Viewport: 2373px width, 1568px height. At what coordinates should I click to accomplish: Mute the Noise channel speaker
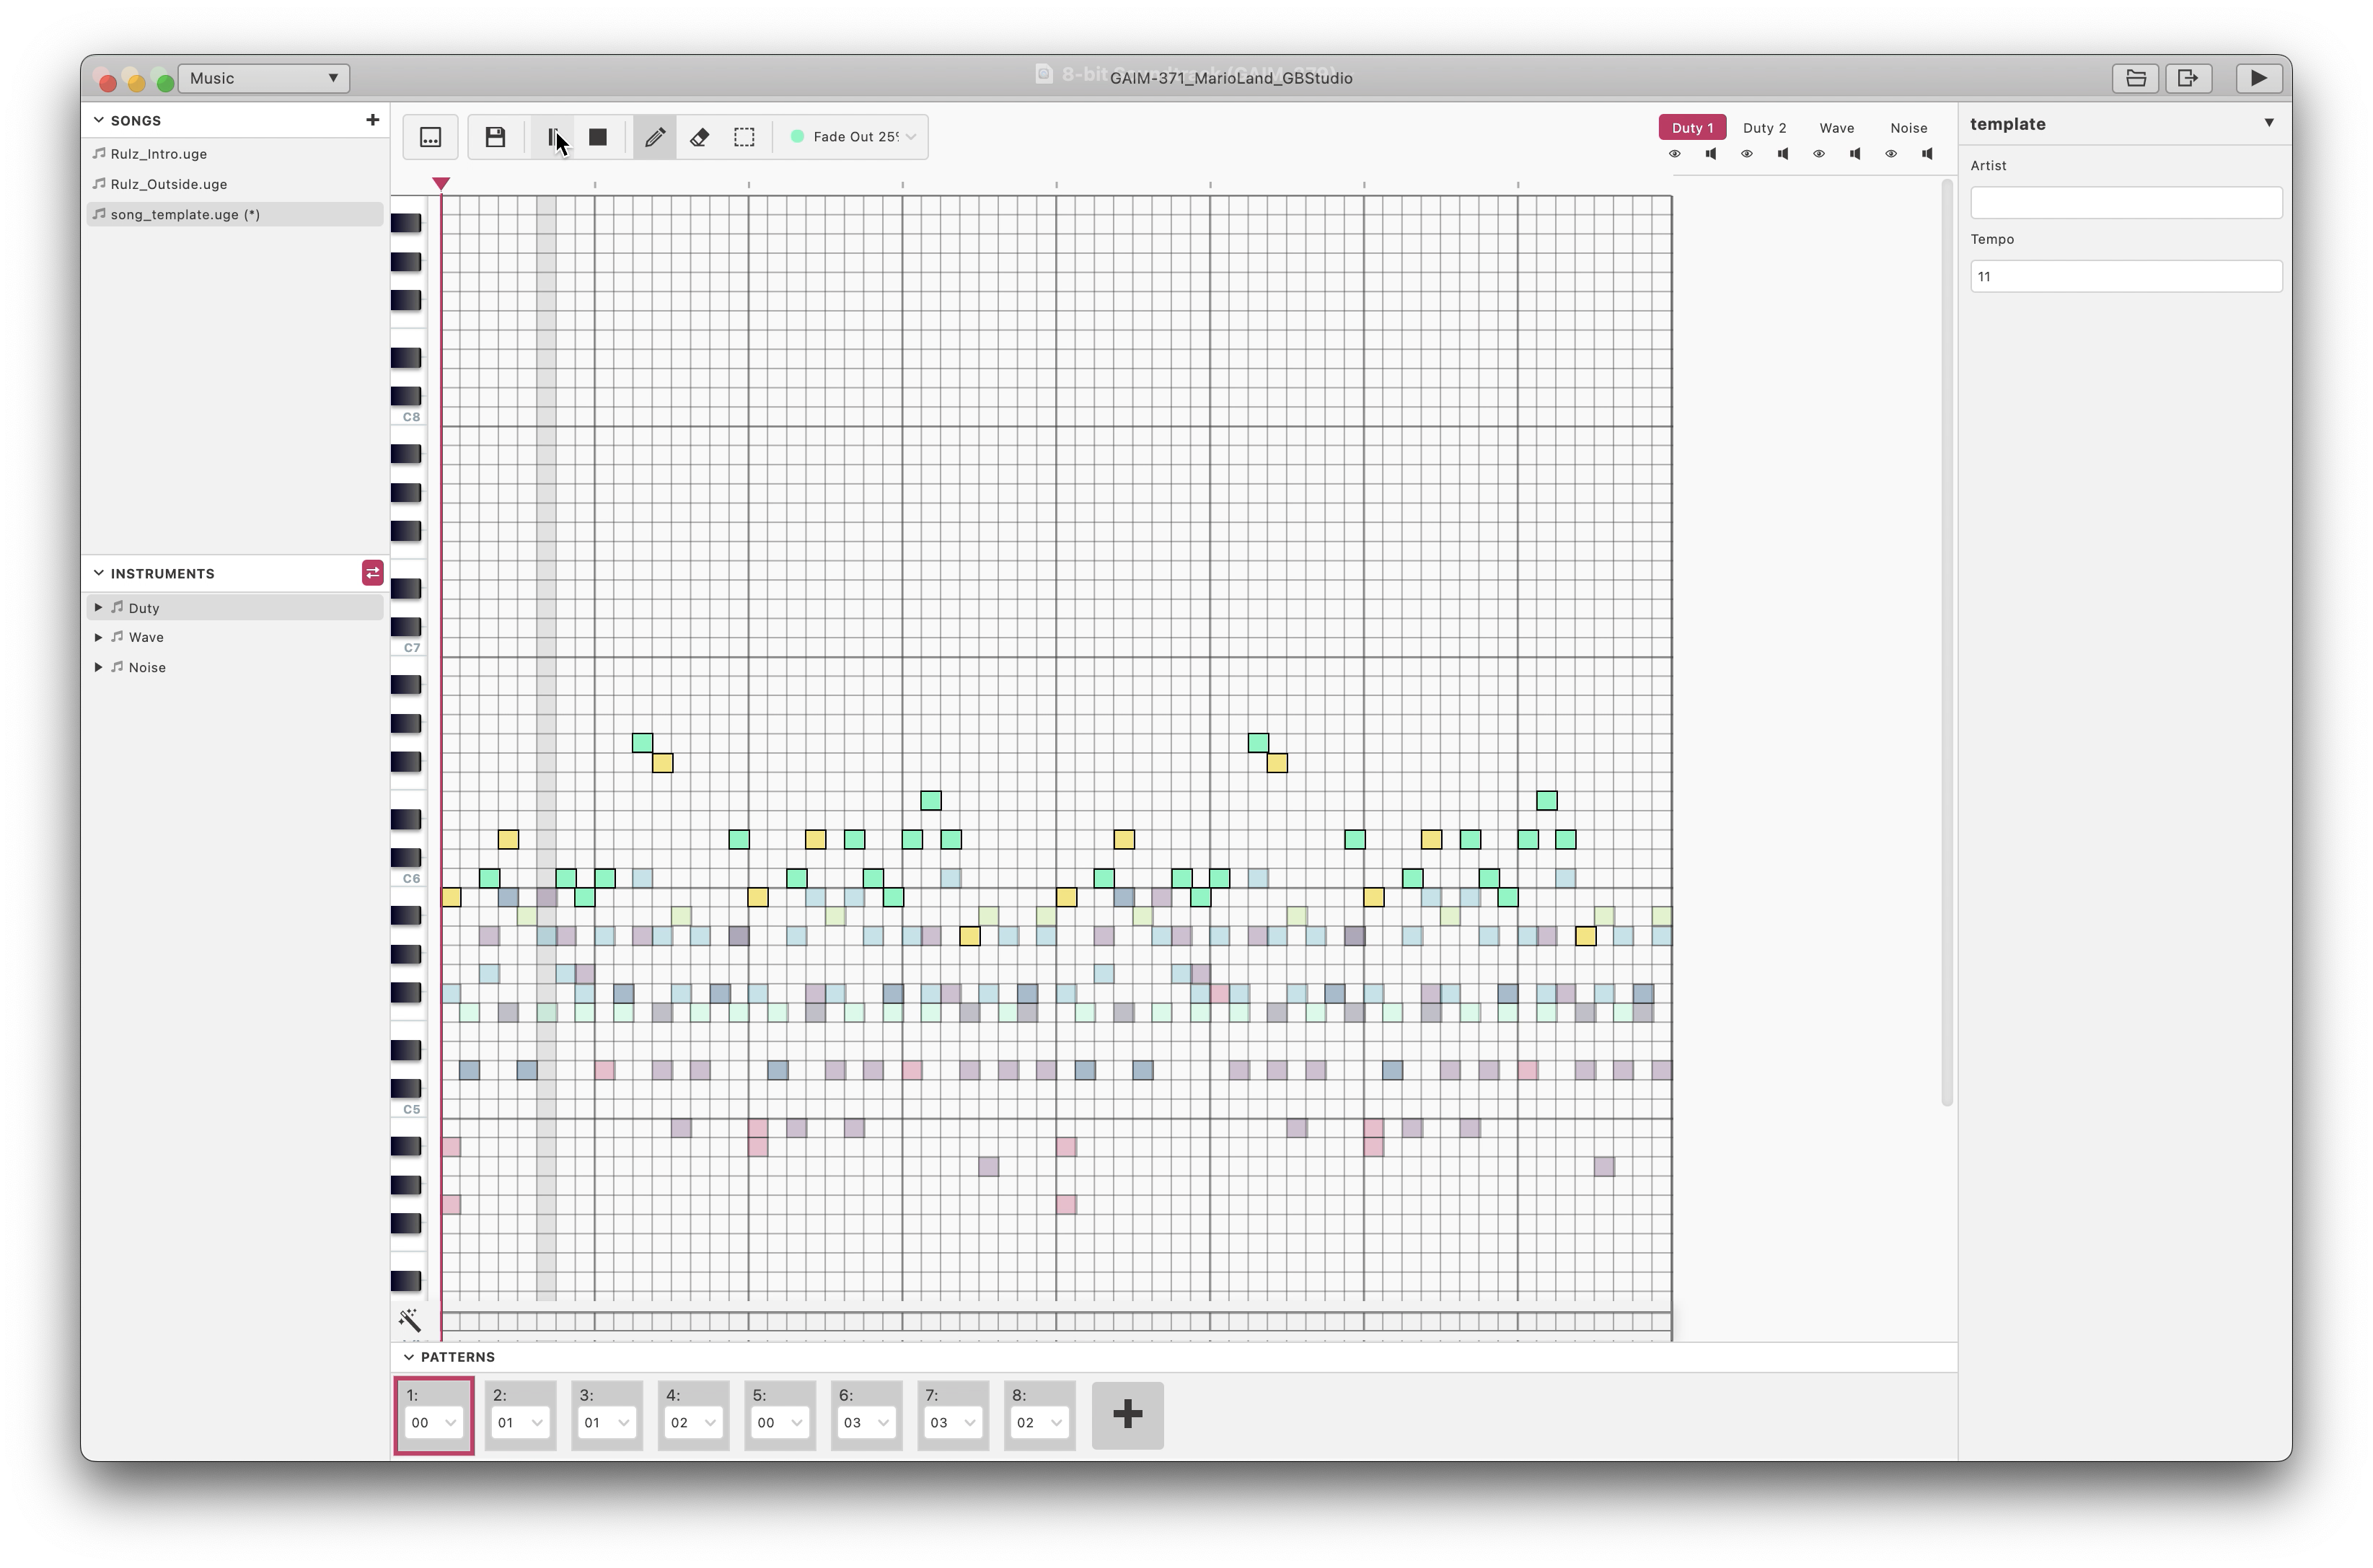(1926, 154)
